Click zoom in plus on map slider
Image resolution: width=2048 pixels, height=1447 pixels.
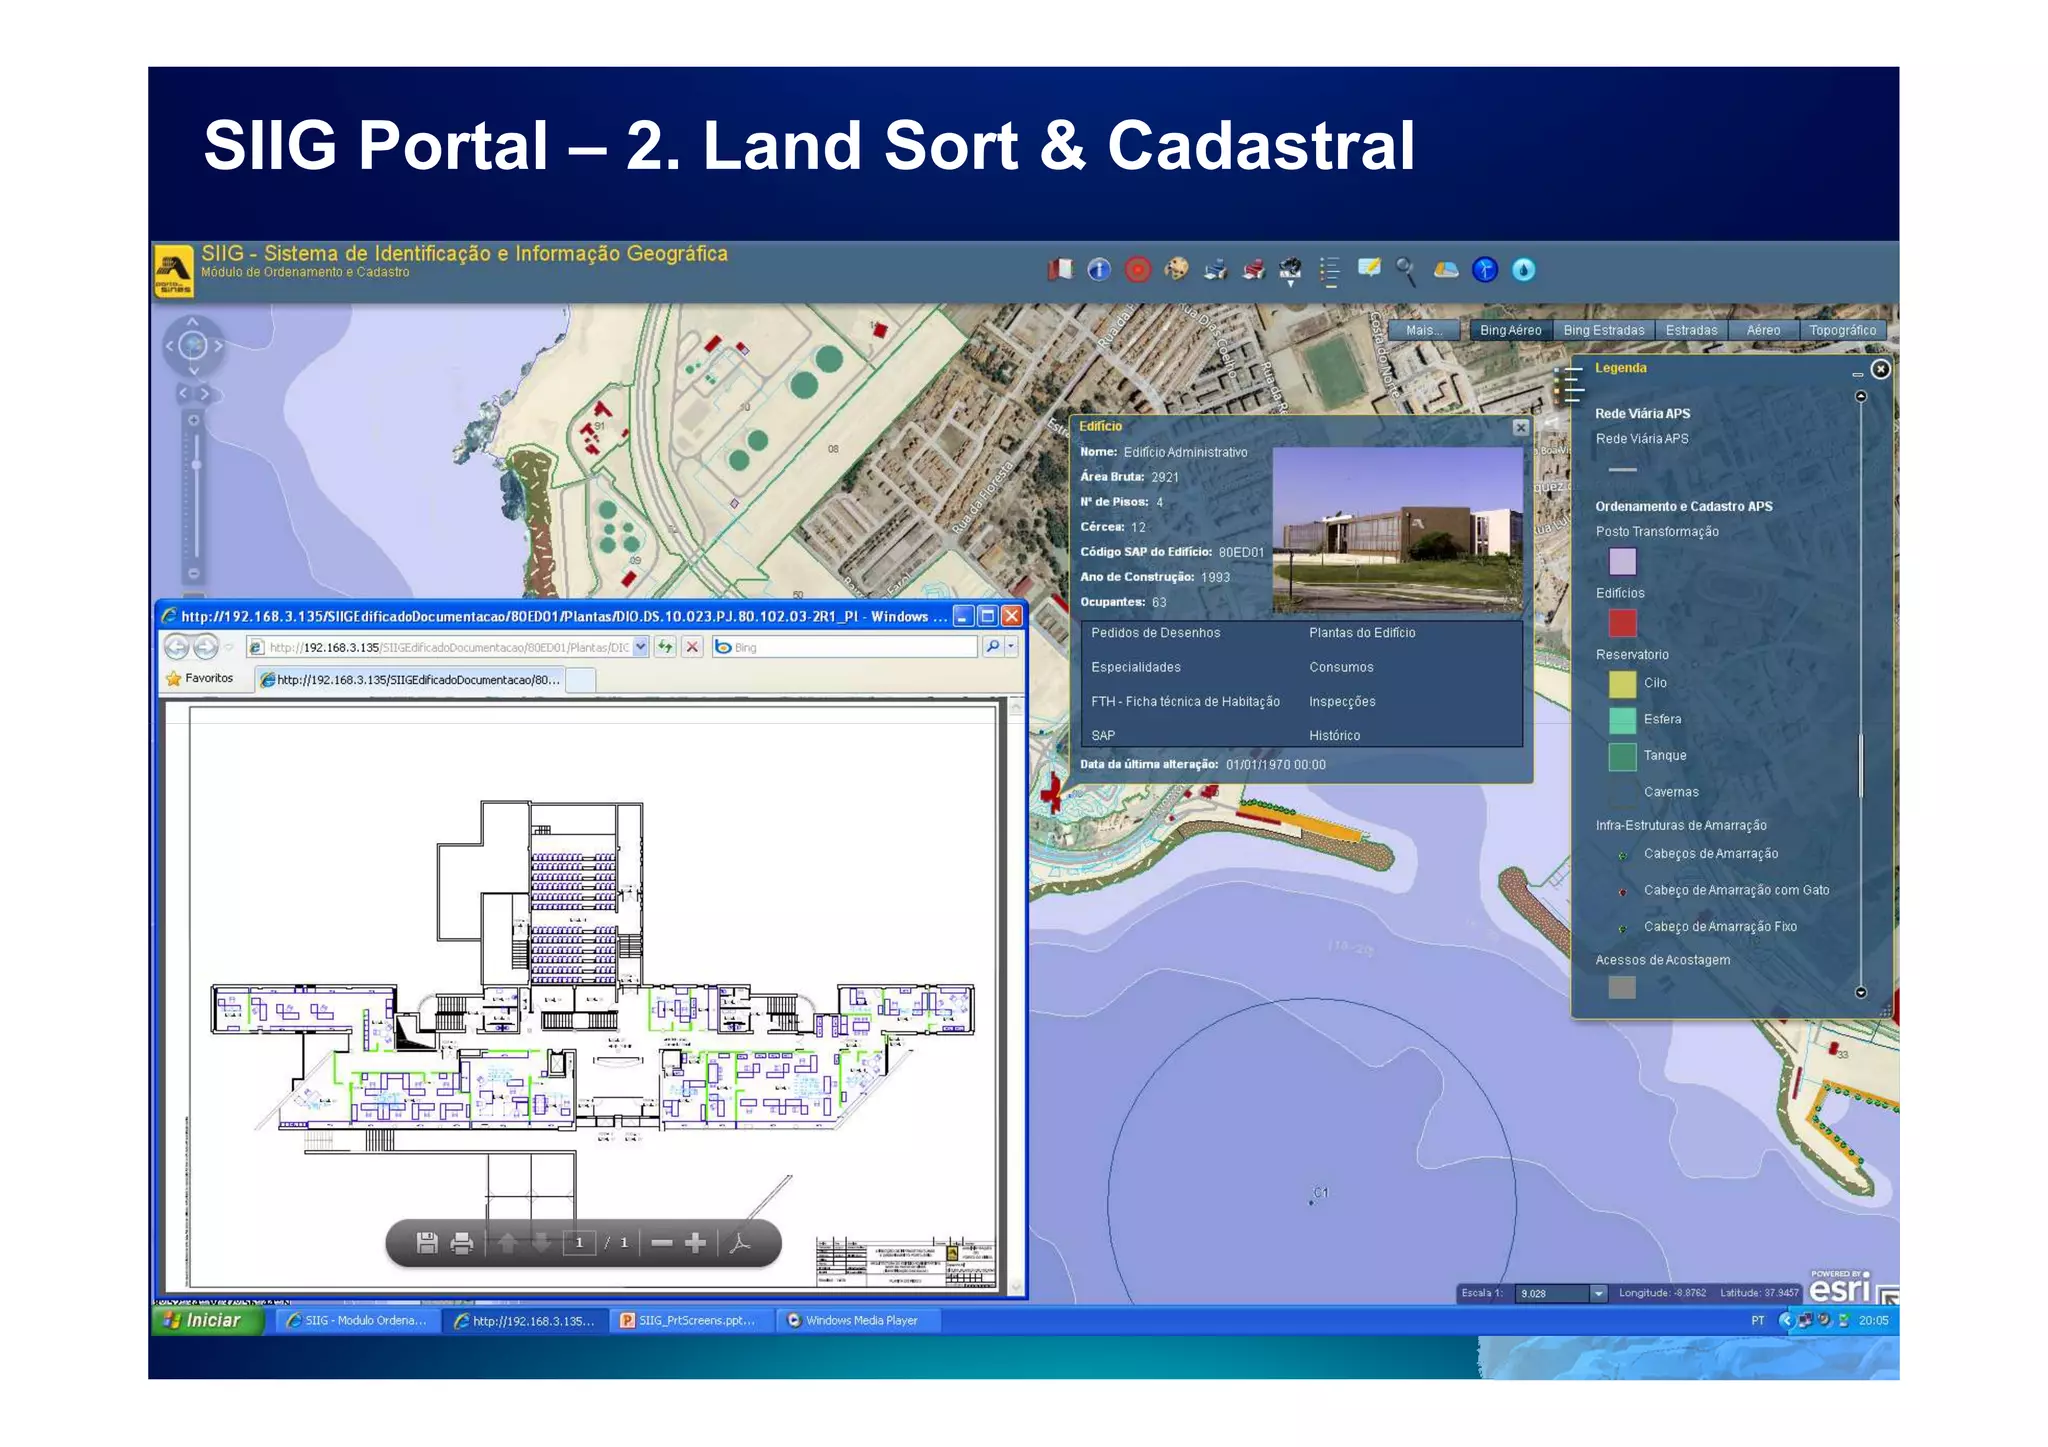194,420
